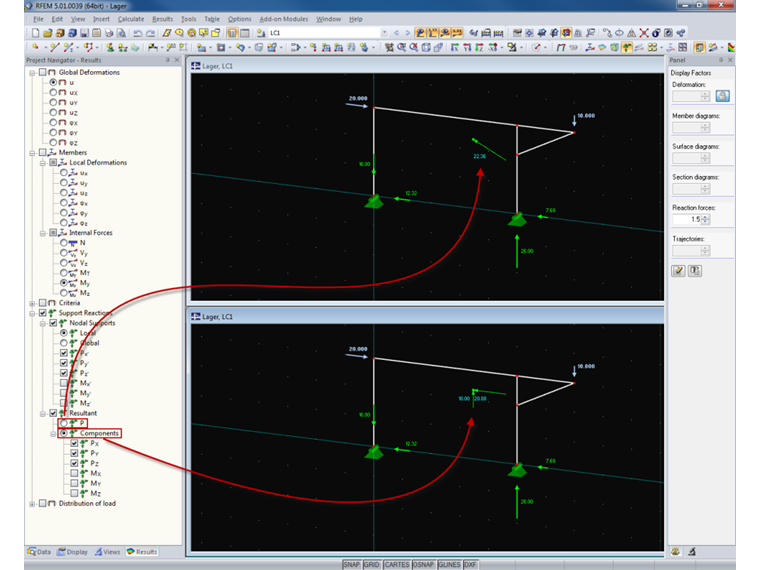760x570 pixels.
Task: Collapse the Global Deformations tree node
Action: coord(32,73)
